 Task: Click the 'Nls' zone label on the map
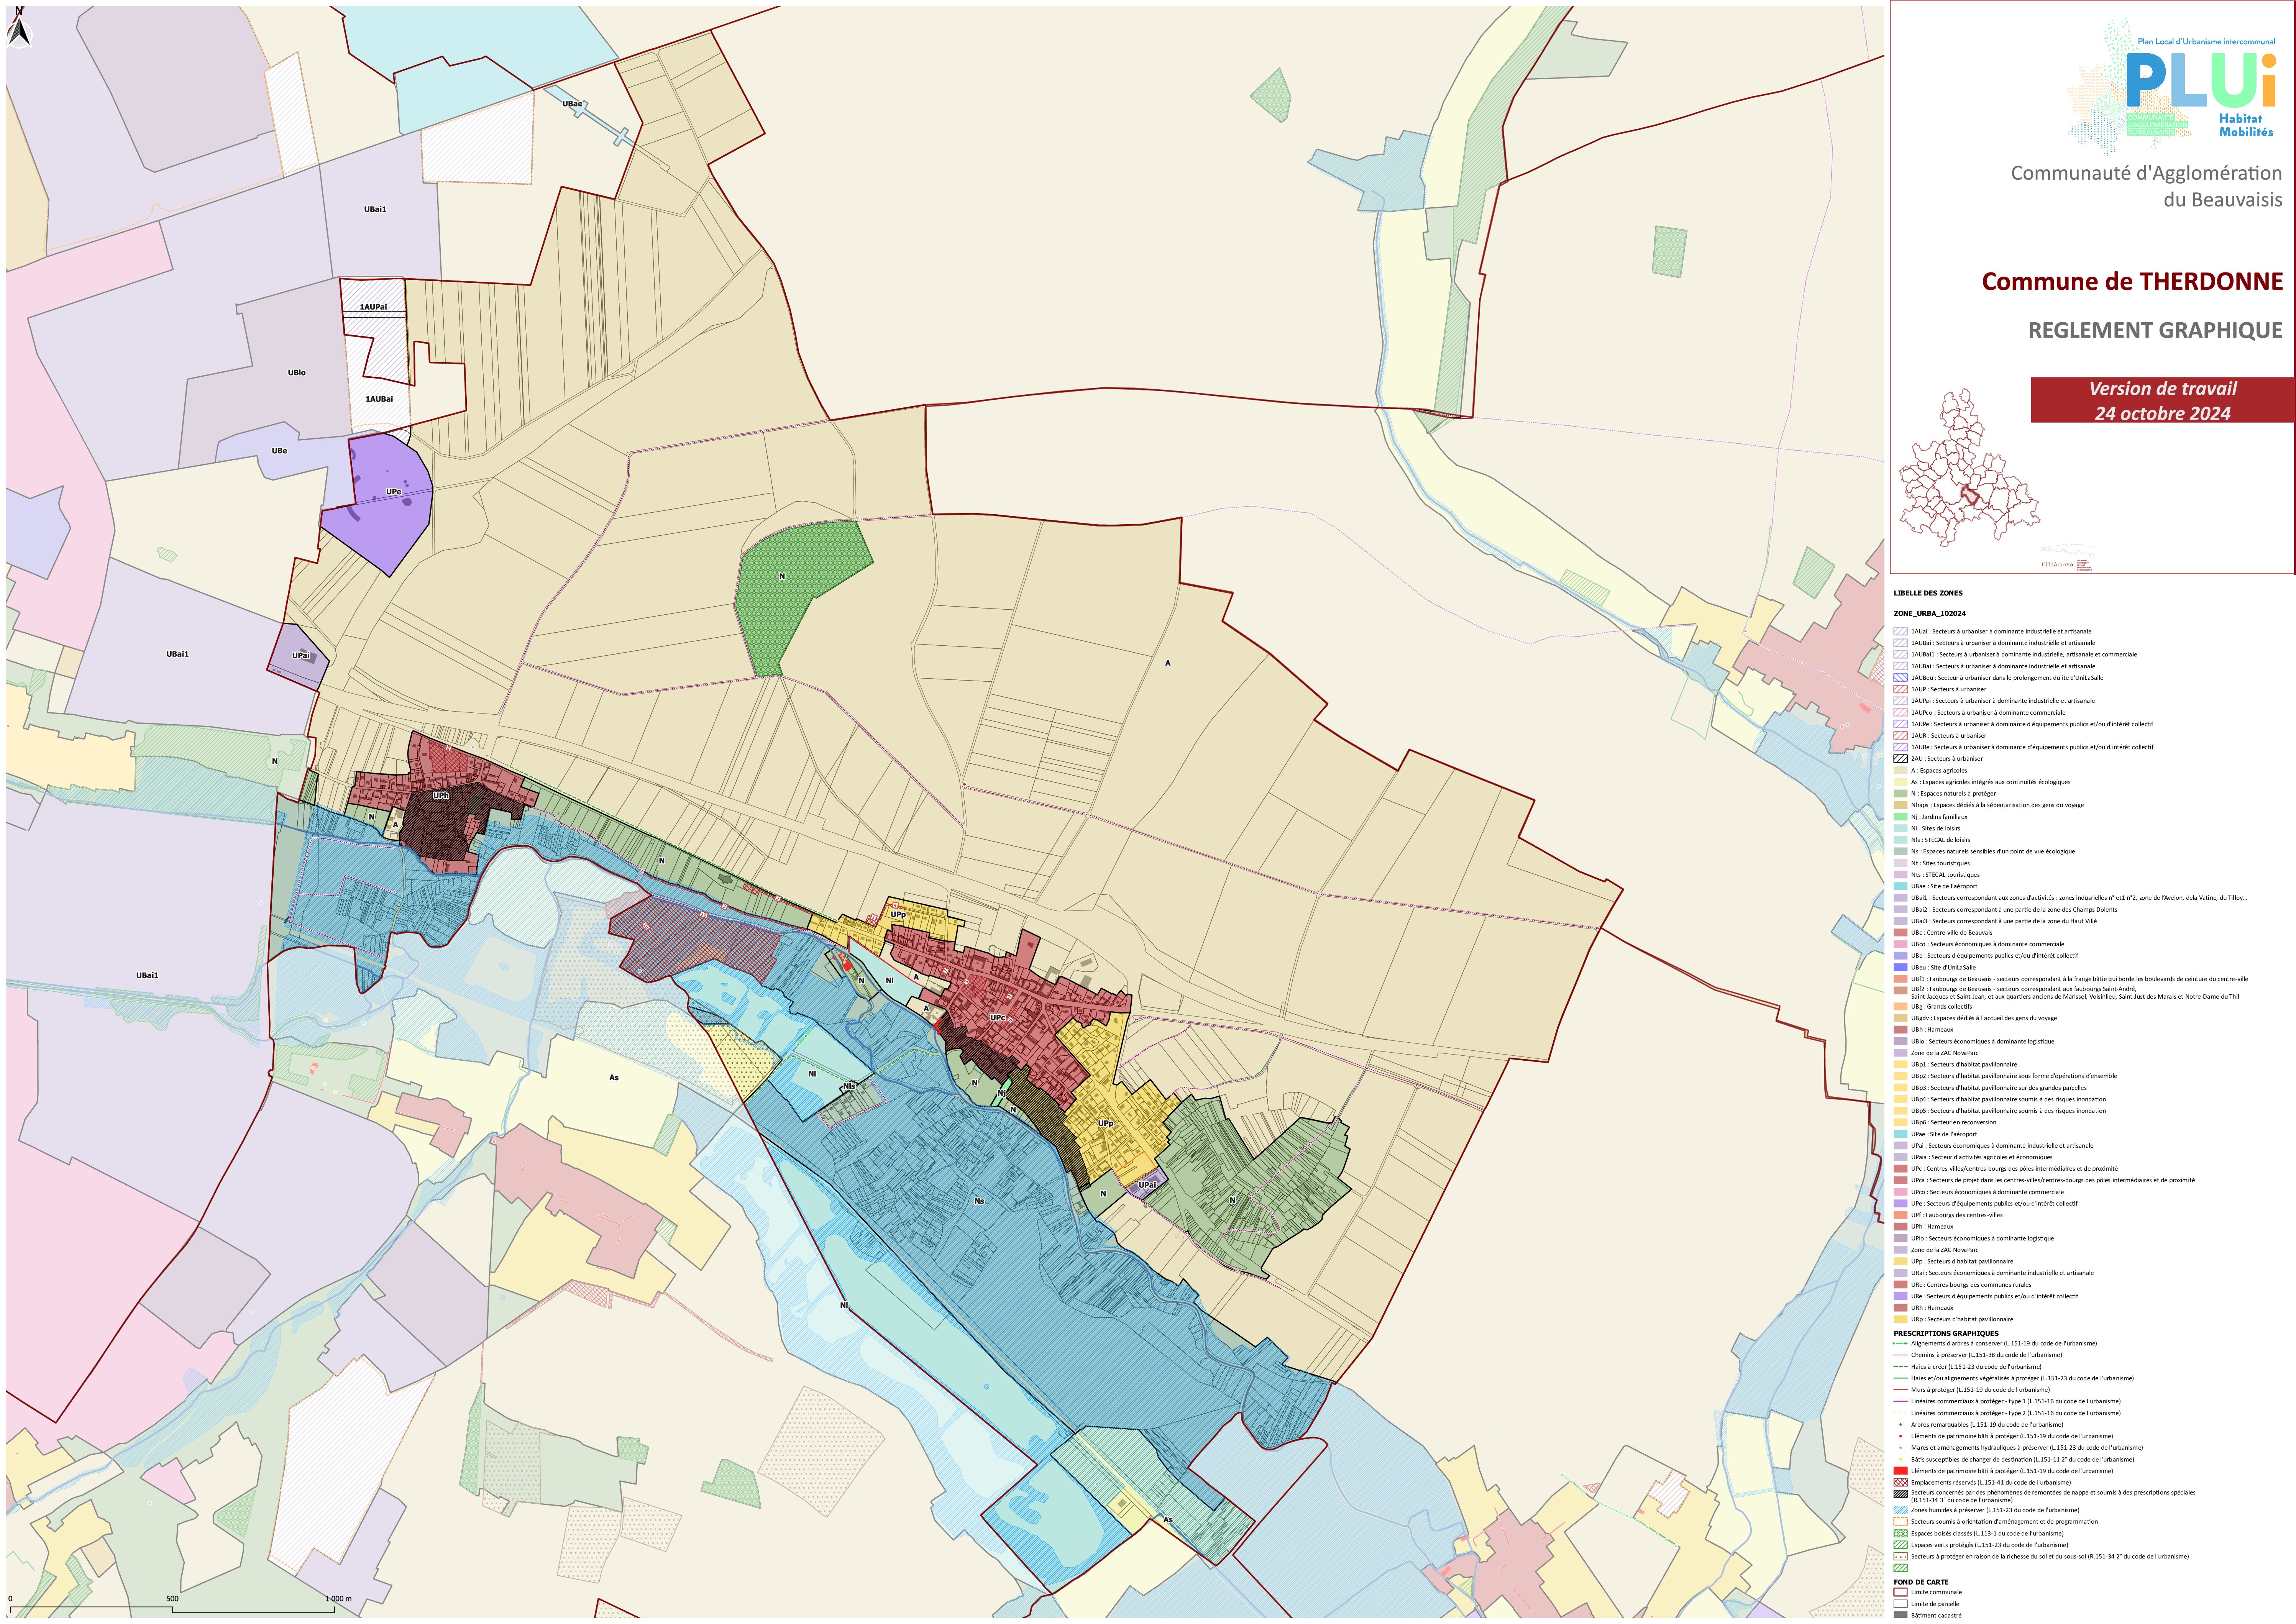coord(849,1086)
